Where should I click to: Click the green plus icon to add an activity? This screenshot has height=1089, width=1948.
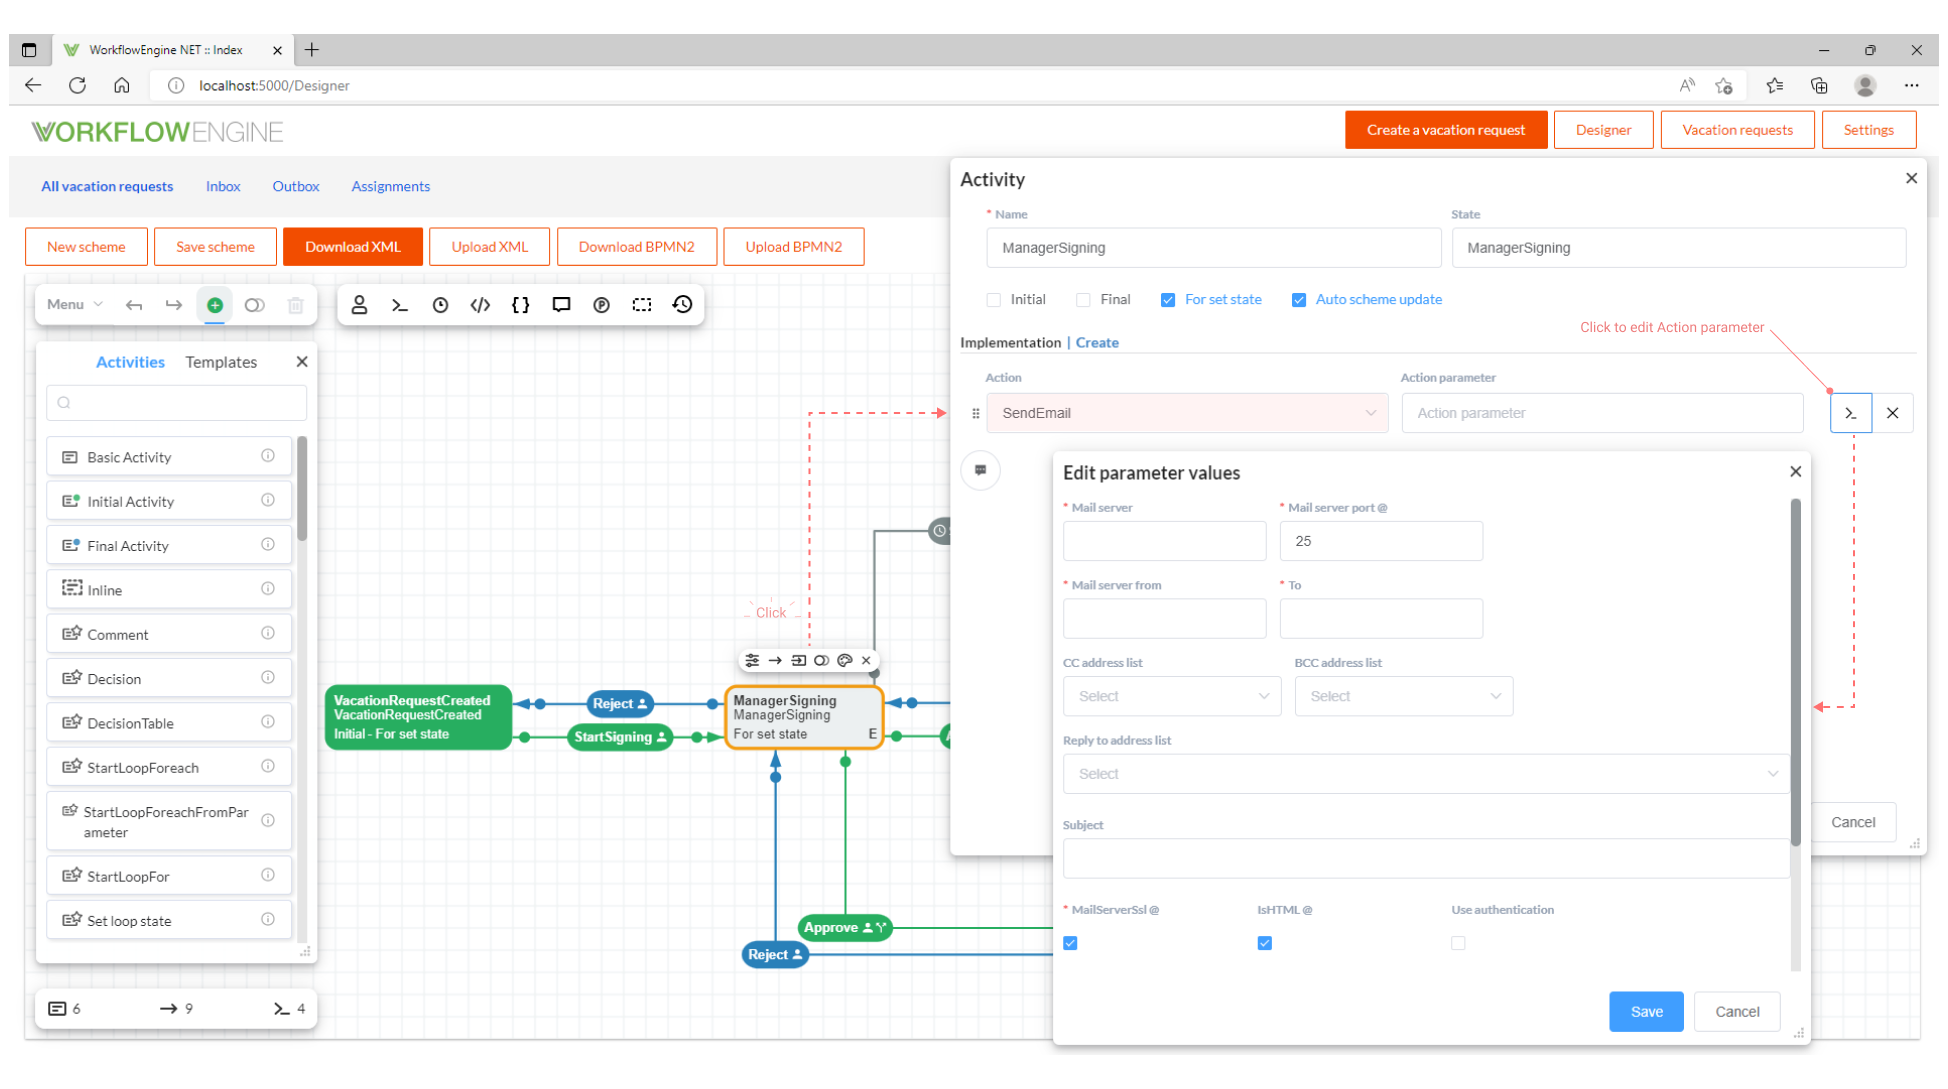pos(214,305)
